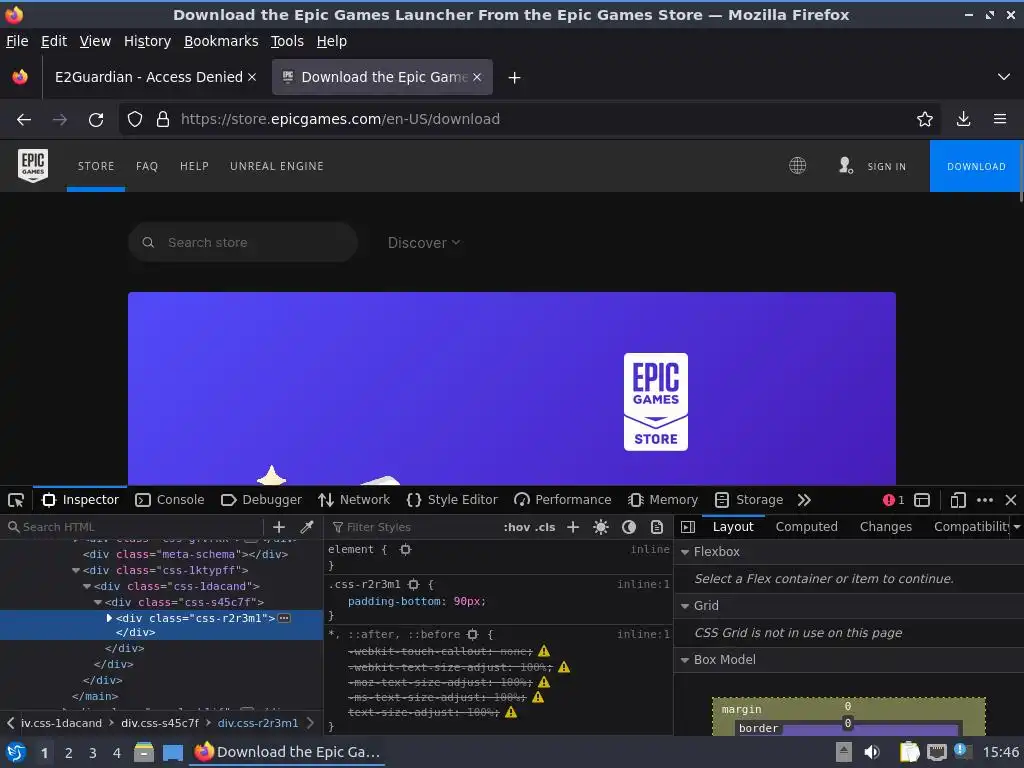Screen dimensions: 1024x768
Task: Move breadcrumbs right with arrow
Action: (x=311, y=723)
